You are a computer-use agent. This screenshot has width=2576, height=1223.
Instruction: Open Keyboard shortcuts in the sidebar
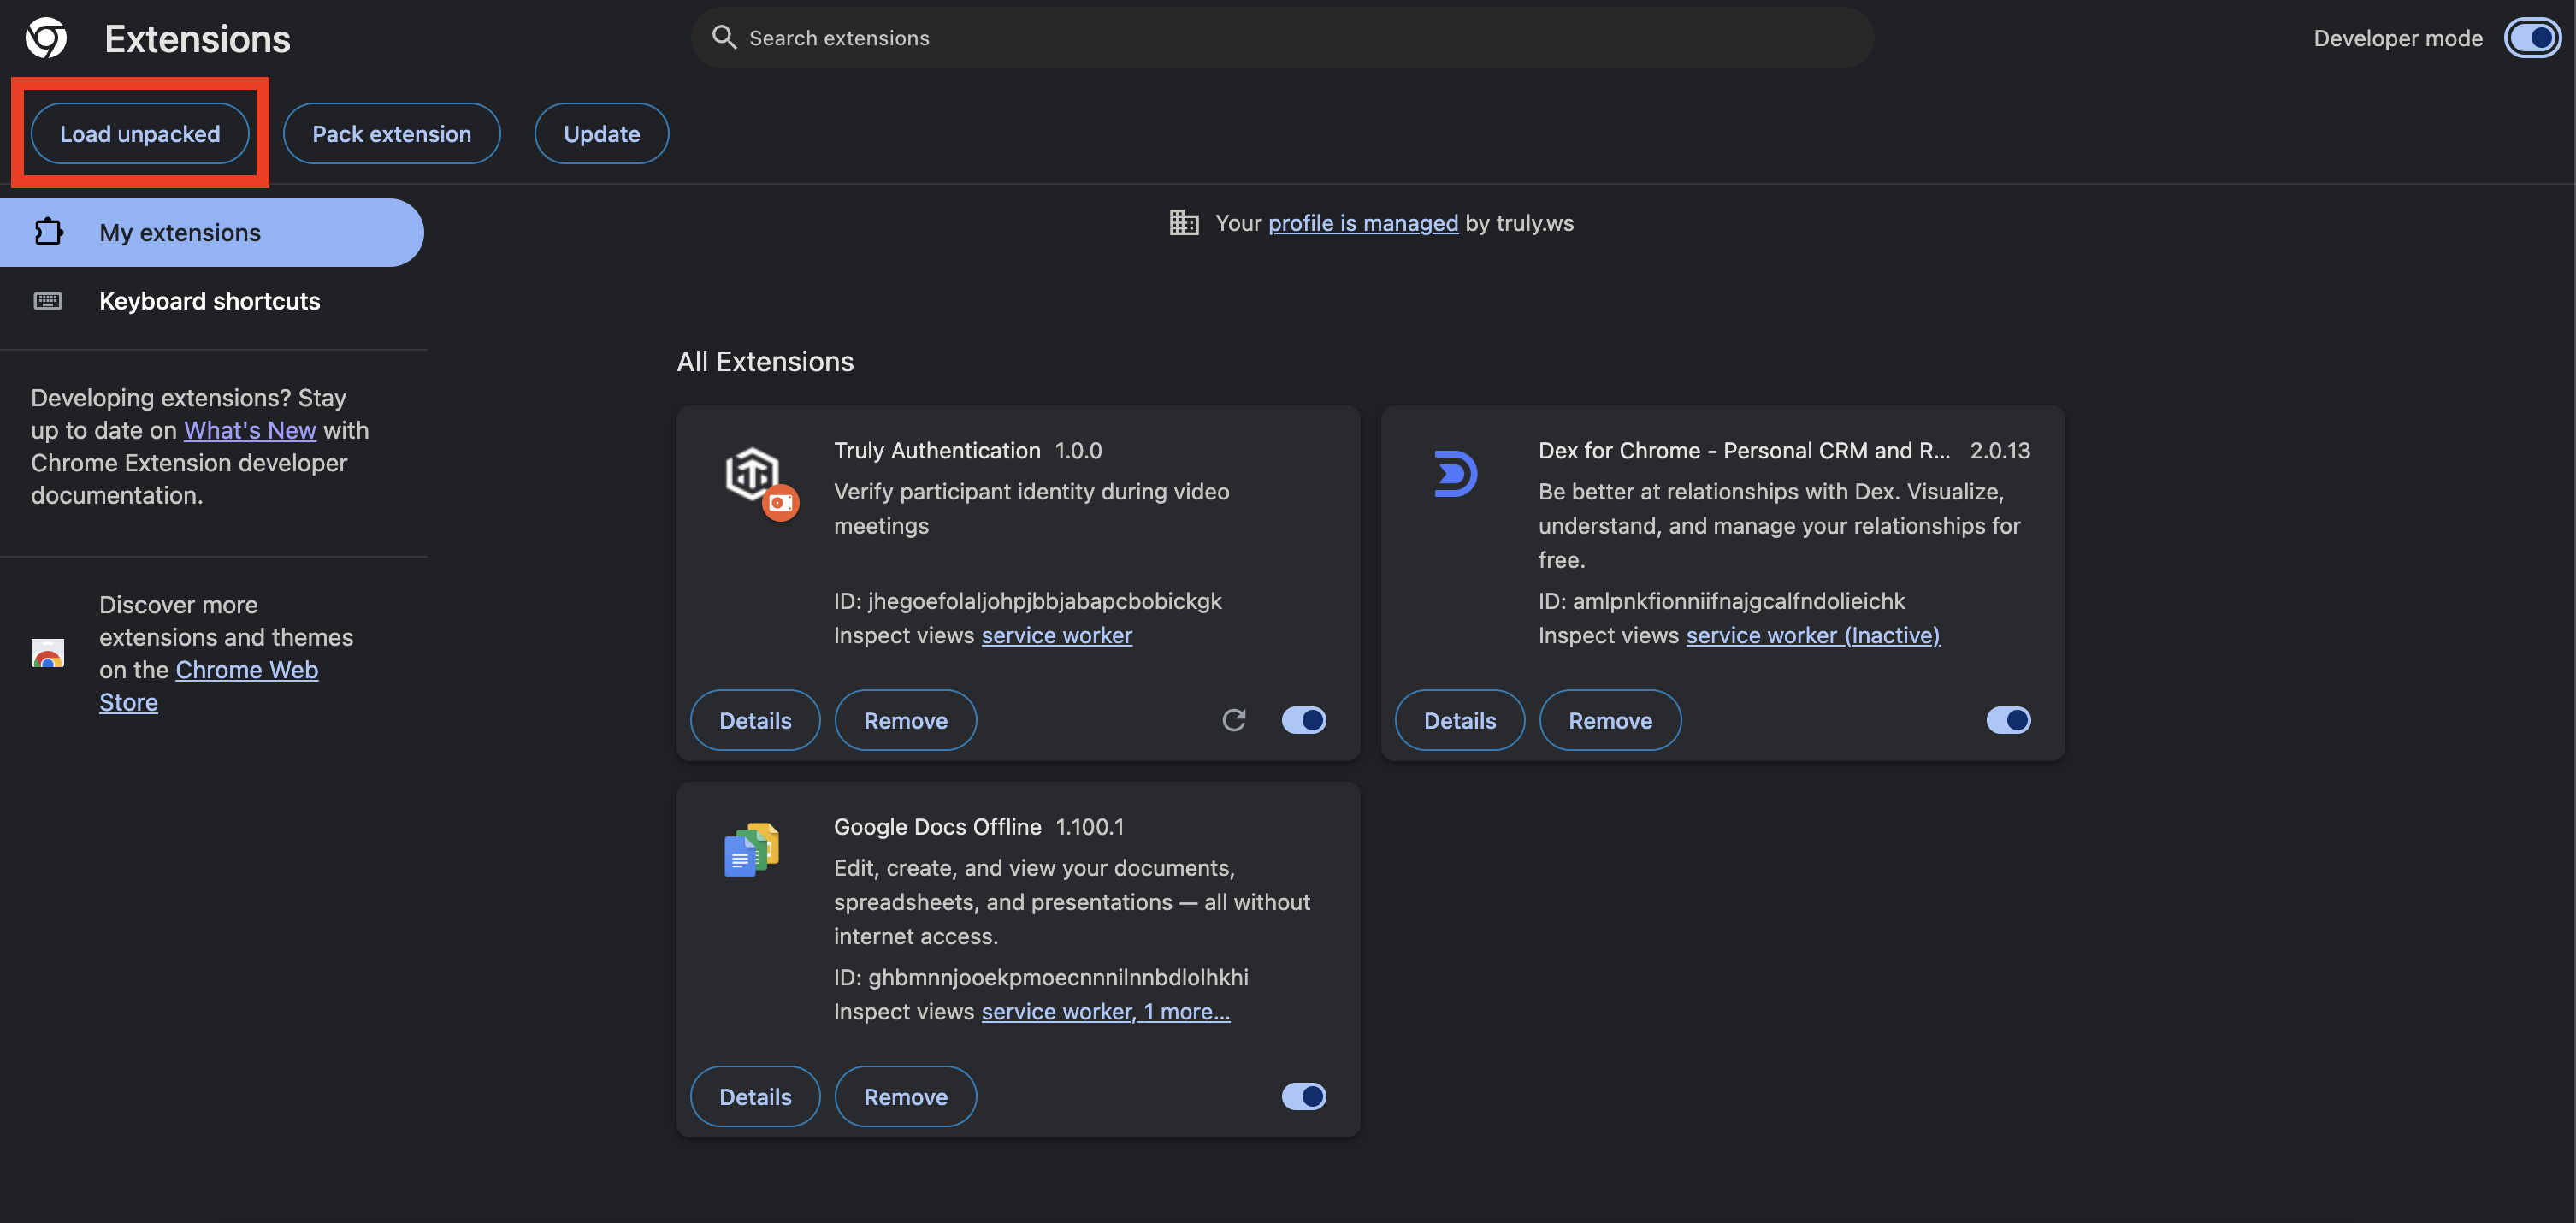point(209,301)
